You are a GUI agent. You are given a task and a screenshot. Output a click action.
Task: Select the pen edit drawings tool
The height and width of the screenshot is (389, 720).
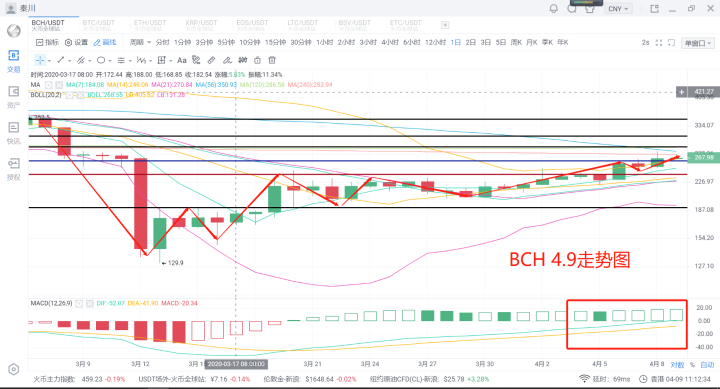click(x=227, y=60)
